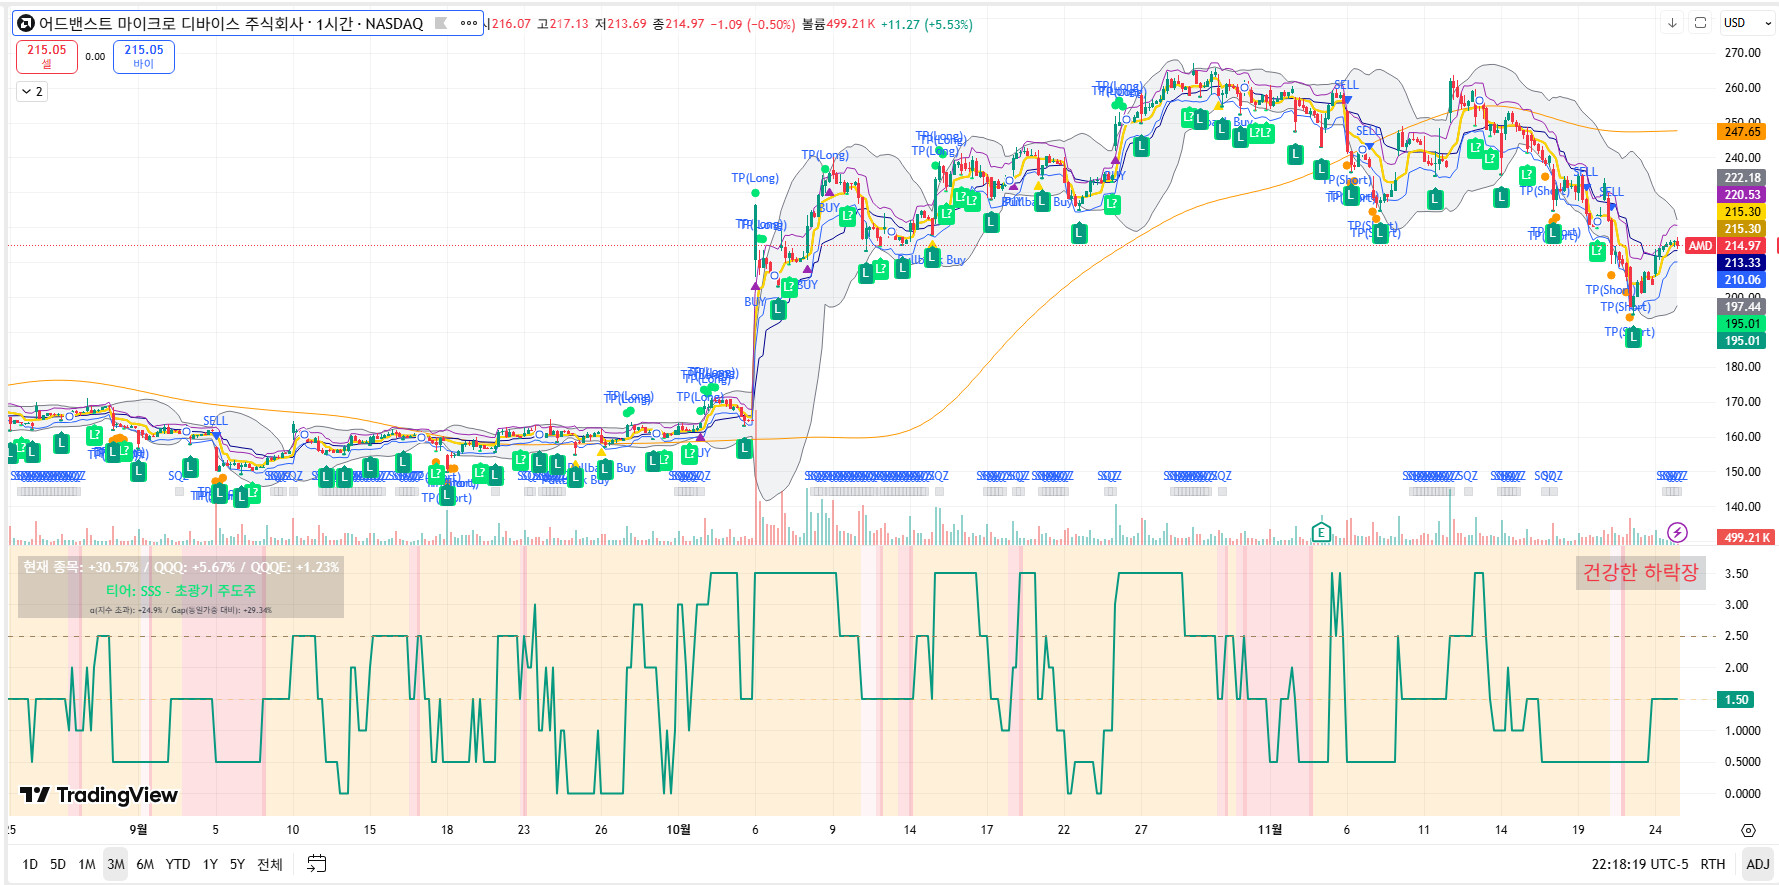Select the 전체 (all) time range
Viewport: 1779px width, 885px height.
[270, 864]
